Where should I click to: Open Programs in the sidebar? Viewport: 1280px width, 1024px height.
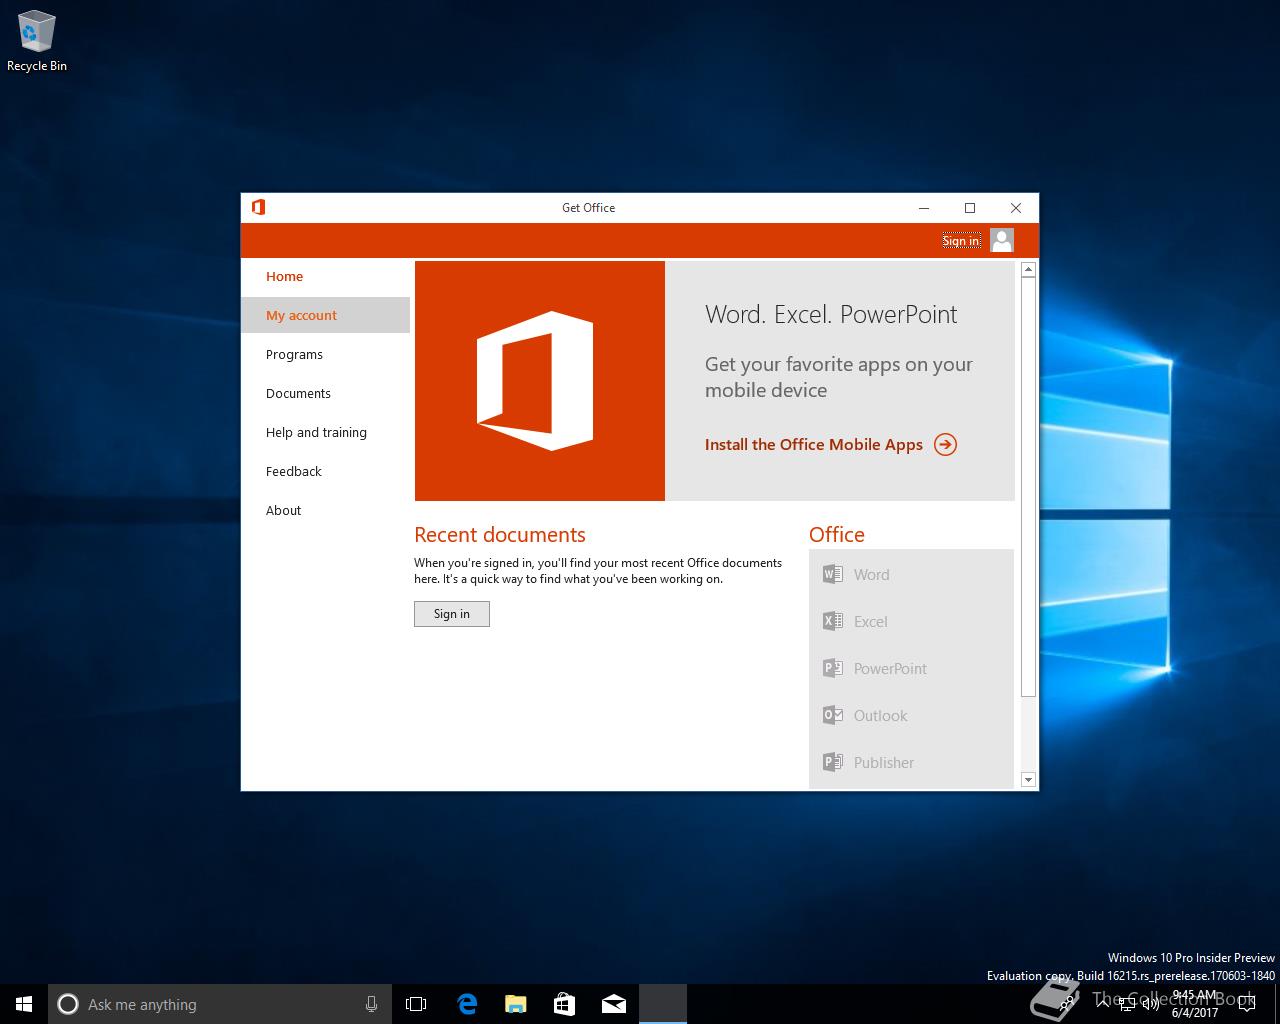pos(325,354)
